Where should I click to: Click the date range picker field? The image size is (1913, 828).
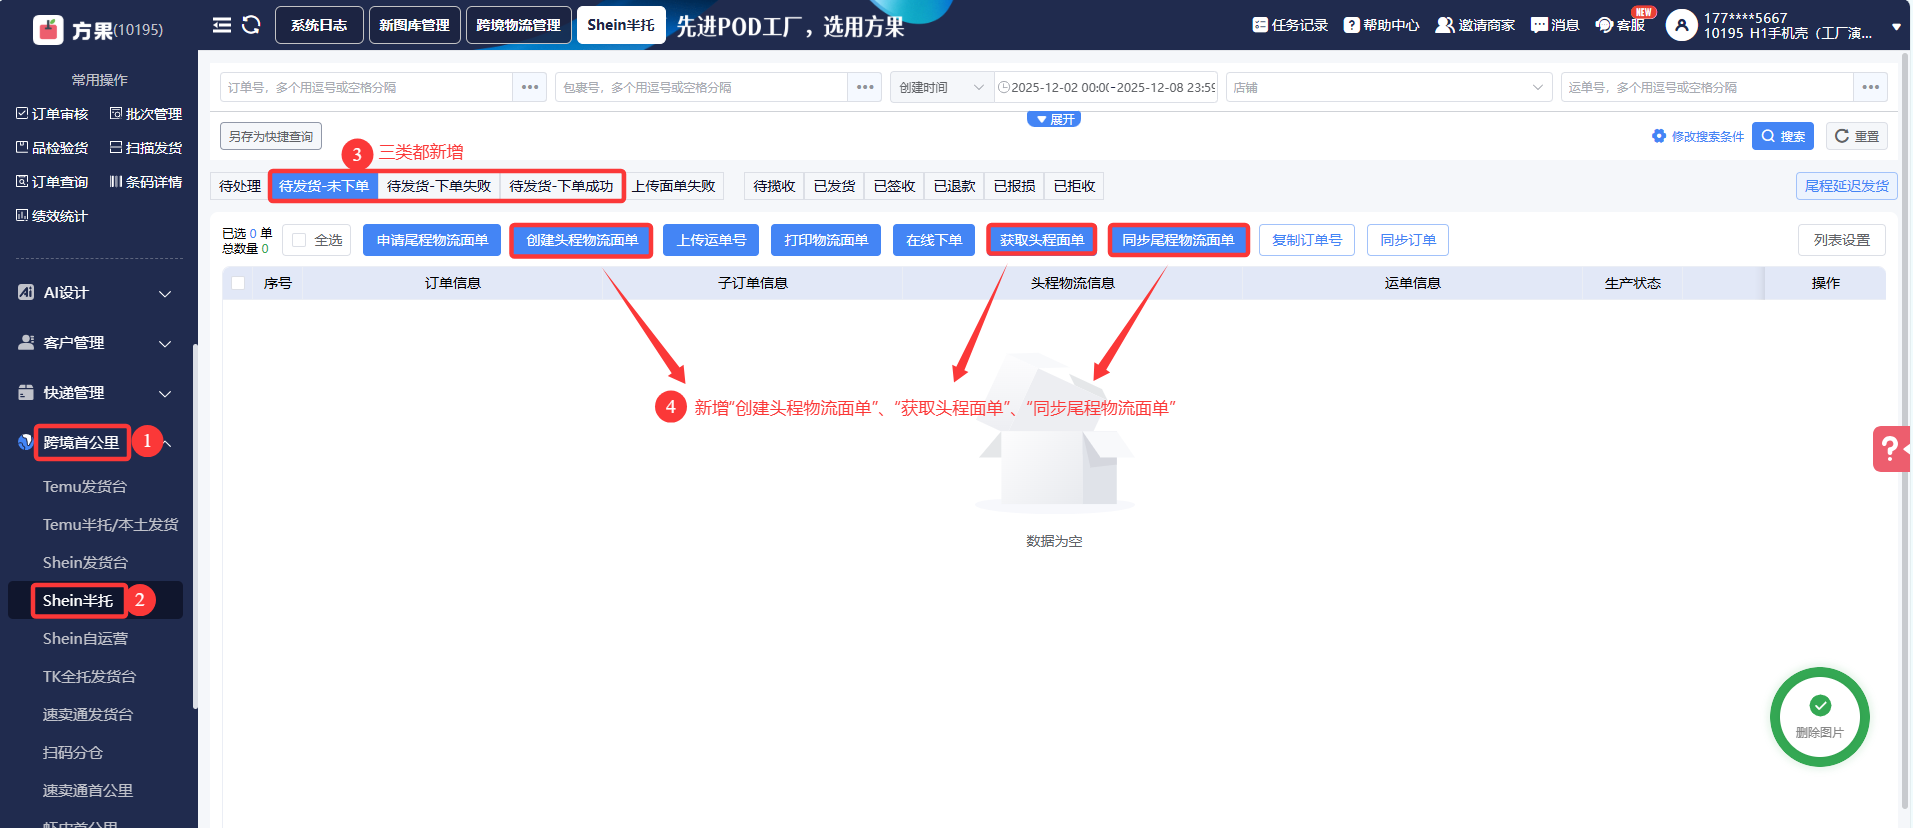[x=1106, y=87]
